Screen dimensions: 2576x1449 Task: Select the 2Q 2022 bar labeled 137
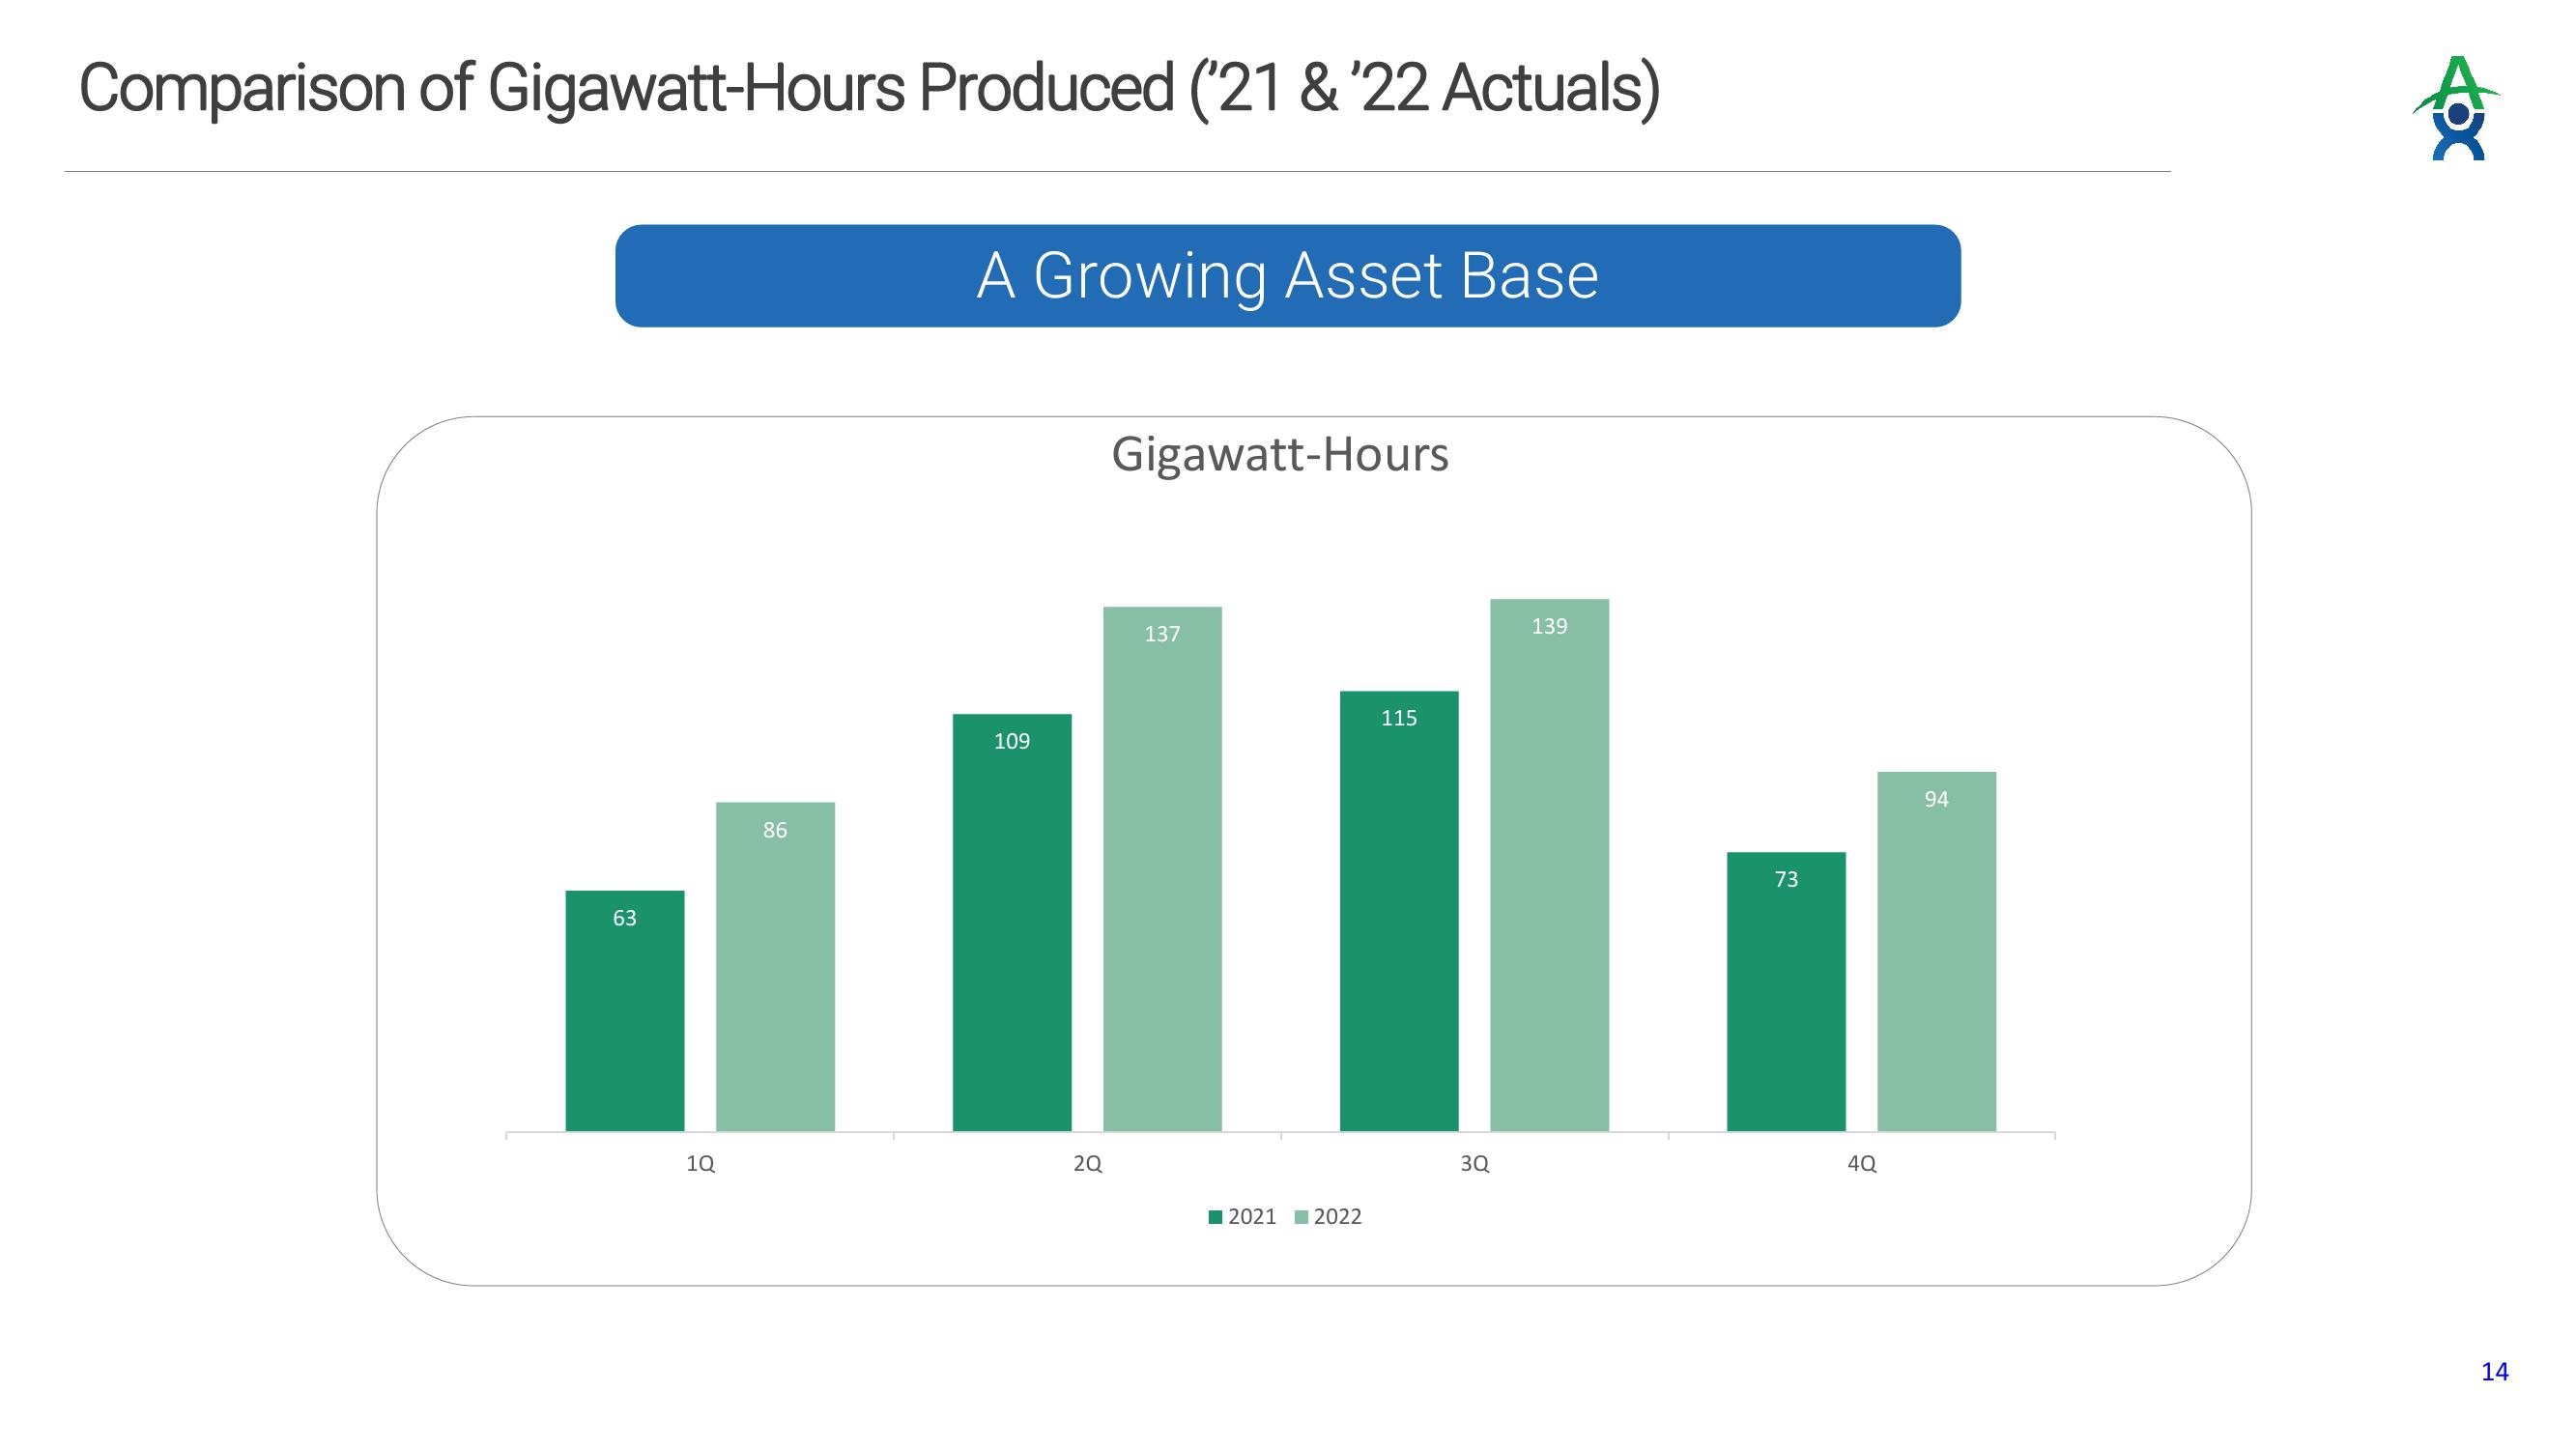click(x=1162, y=869)
